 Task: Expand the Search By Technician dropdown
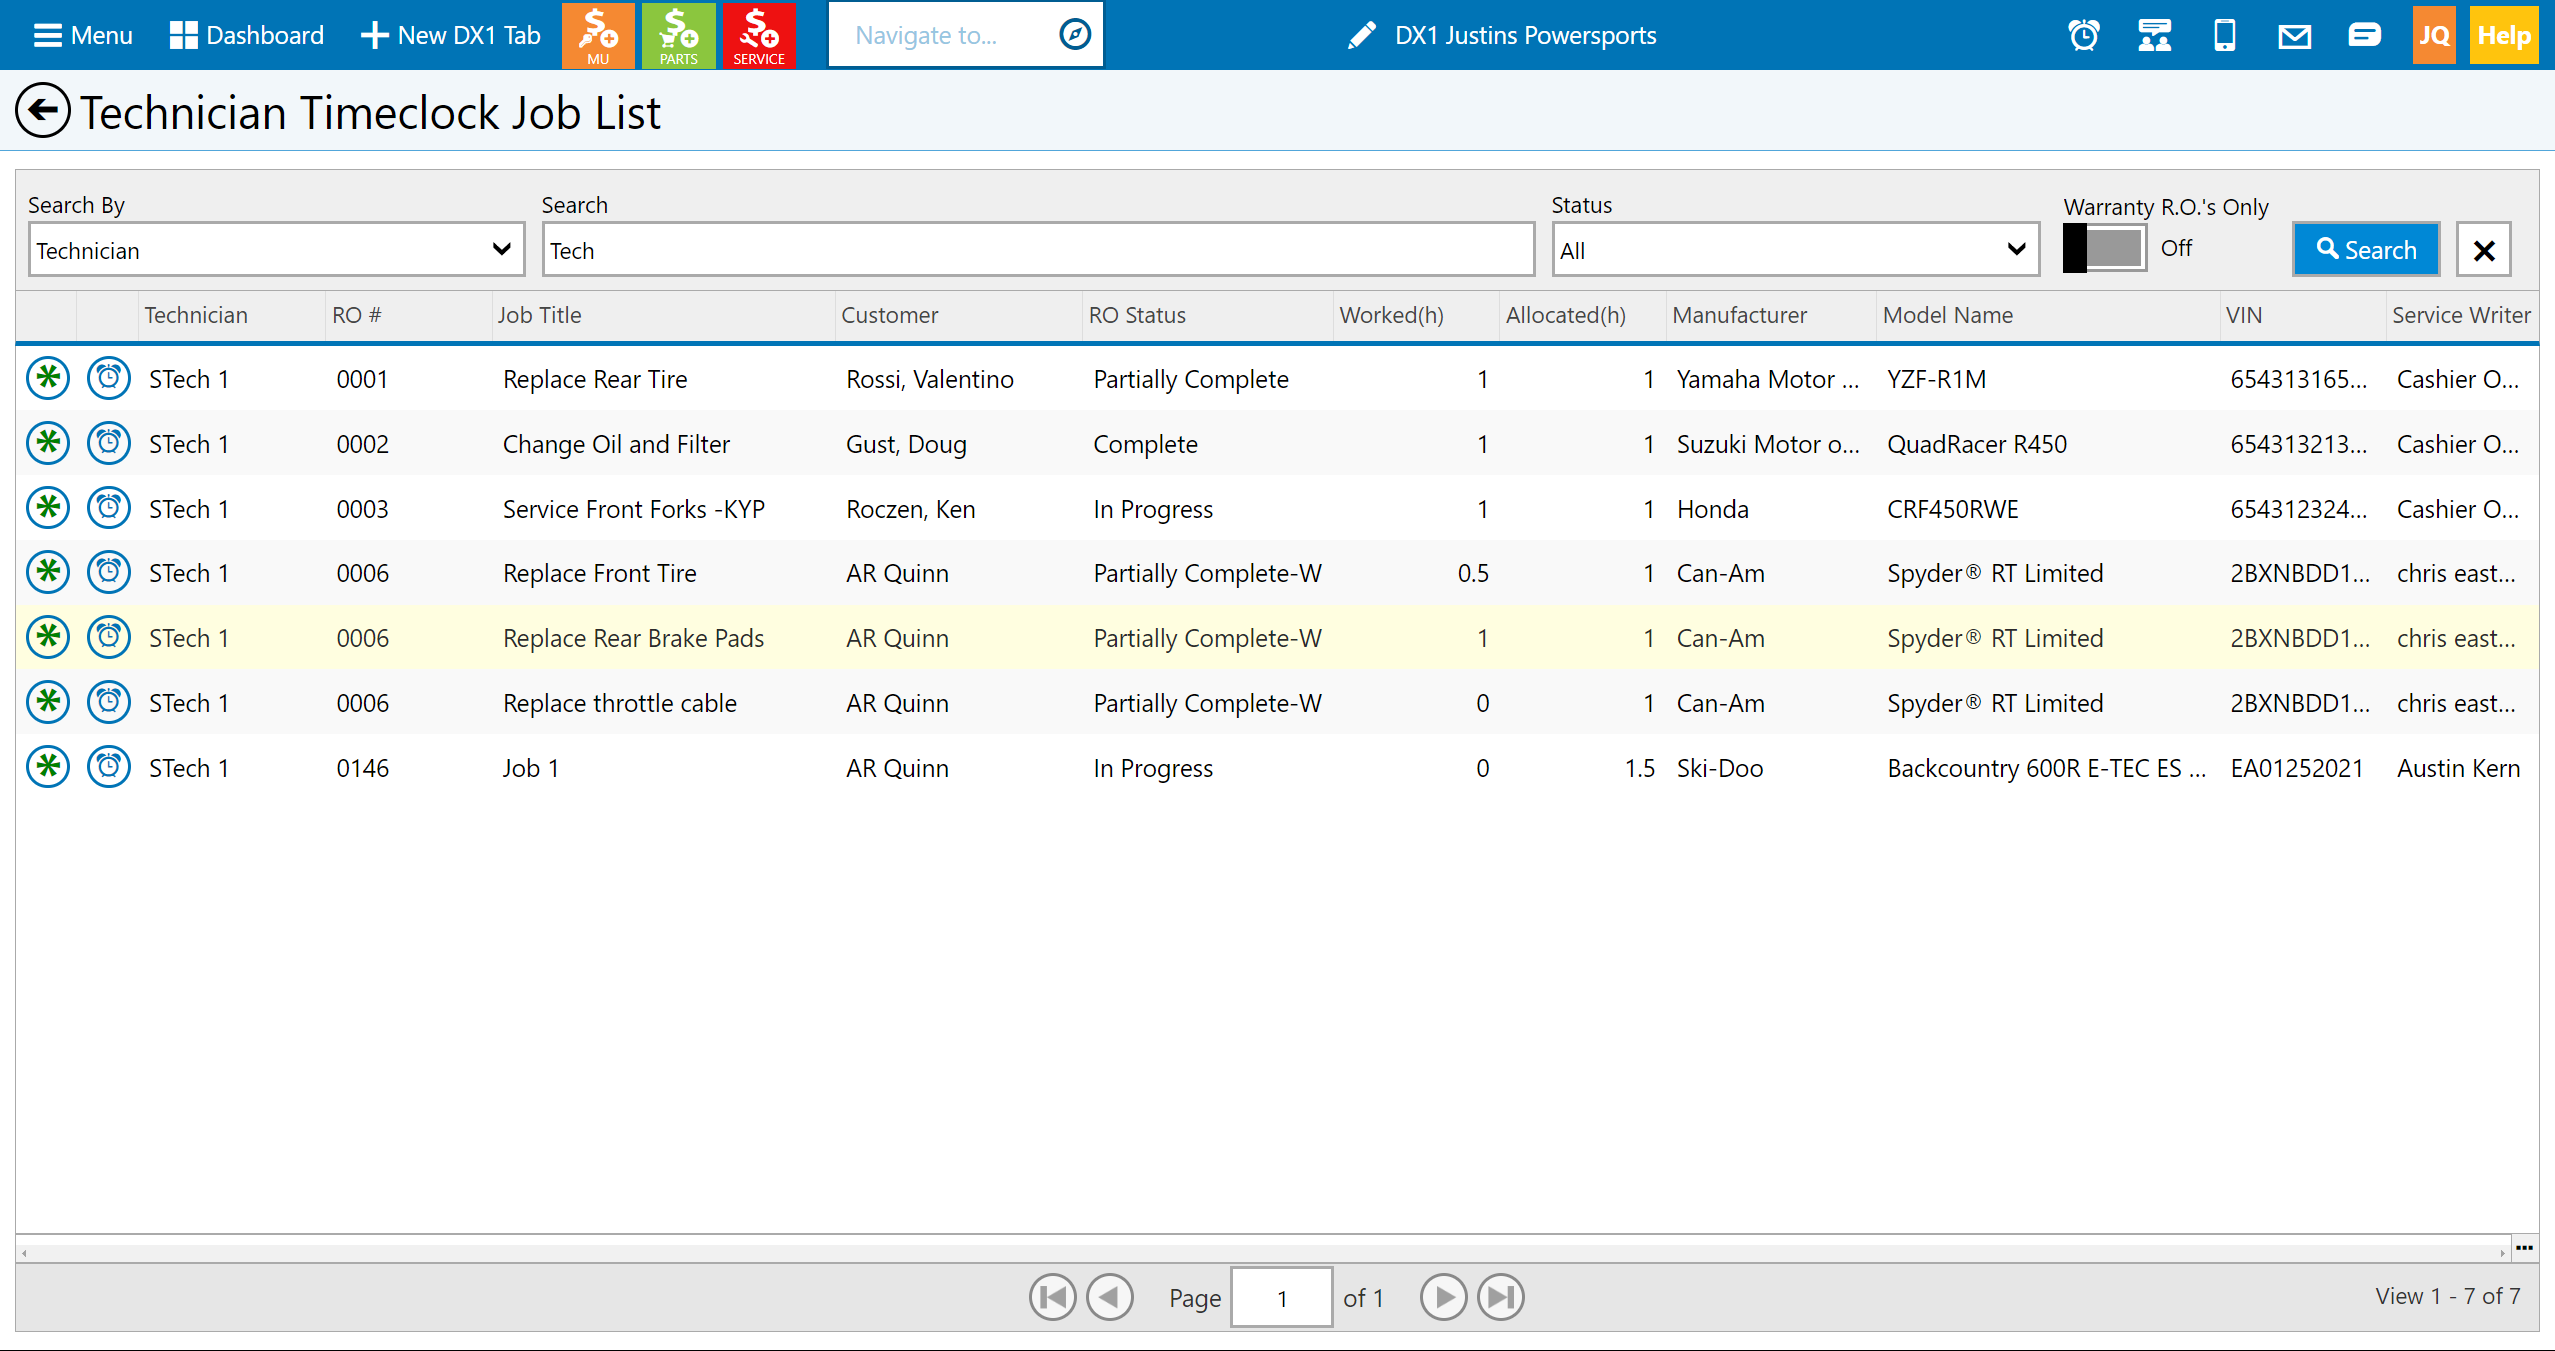point(276,250)
